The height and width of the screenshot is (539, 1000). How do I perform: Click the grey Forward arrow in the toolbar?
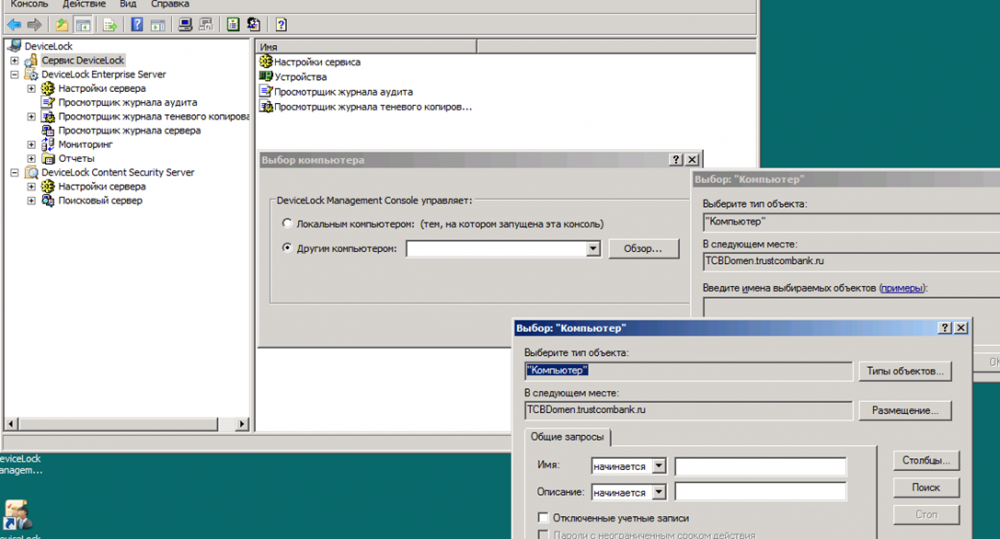(34, 25)
